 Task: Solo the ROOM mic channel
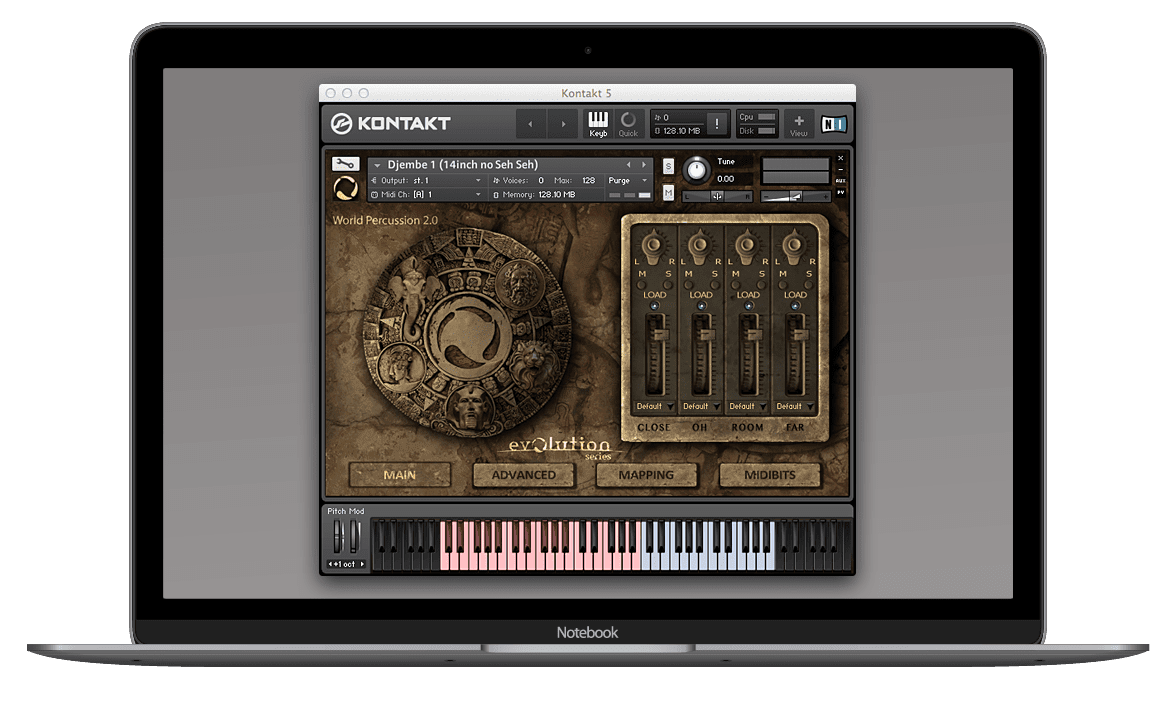(x=760, y=284)
